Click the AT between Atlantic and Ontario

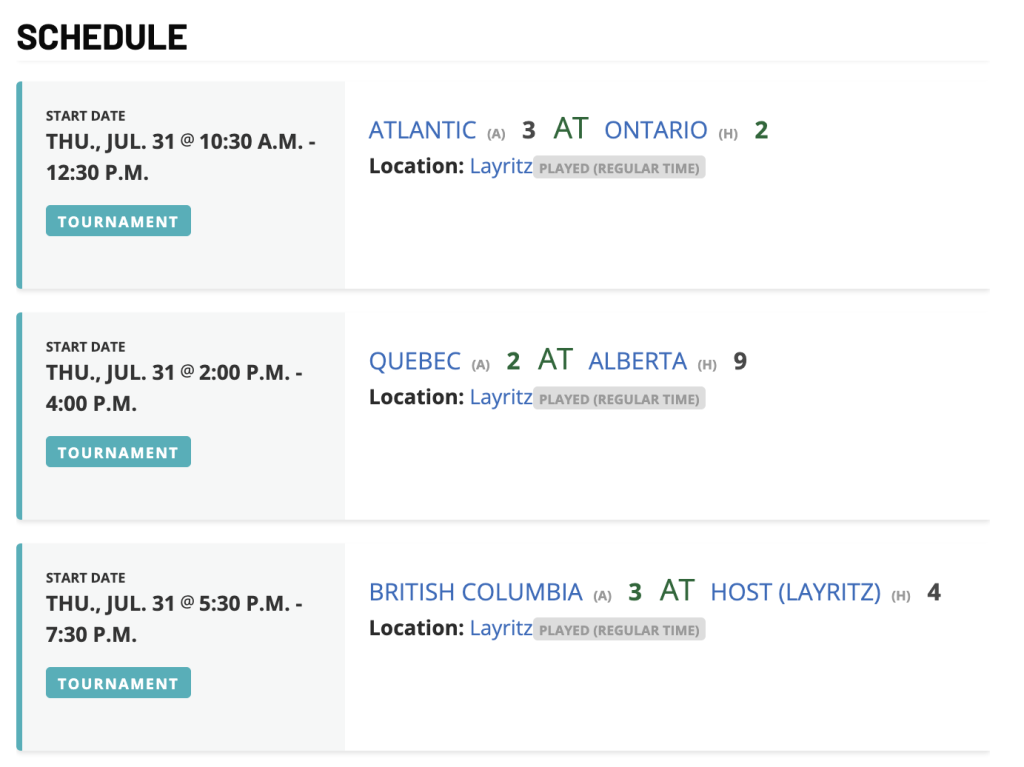(571, 129)
